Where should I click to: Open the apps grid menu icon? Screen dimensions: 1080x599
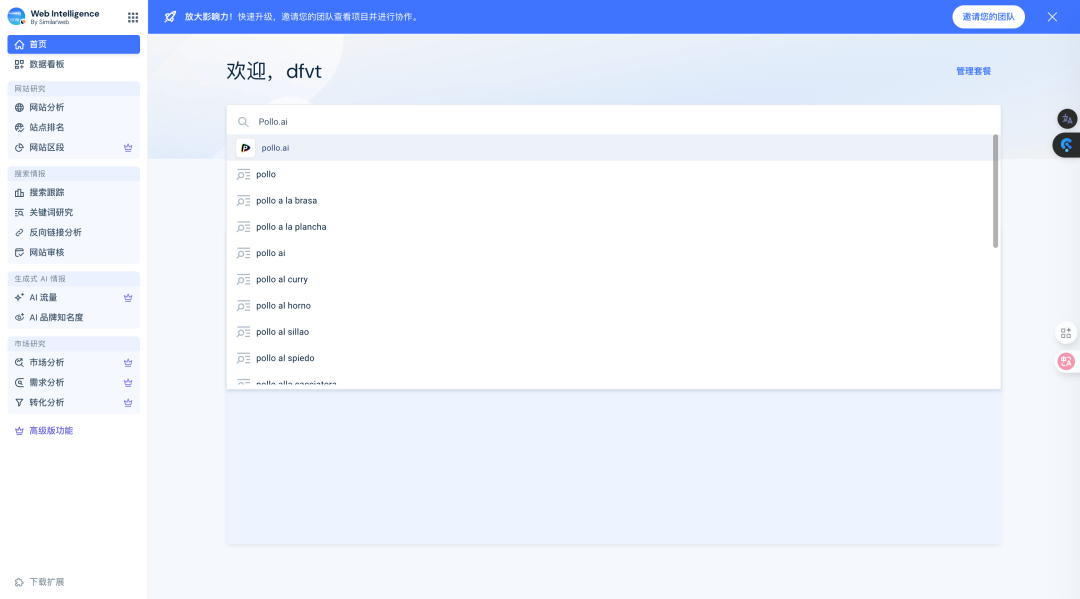point(133,17)
